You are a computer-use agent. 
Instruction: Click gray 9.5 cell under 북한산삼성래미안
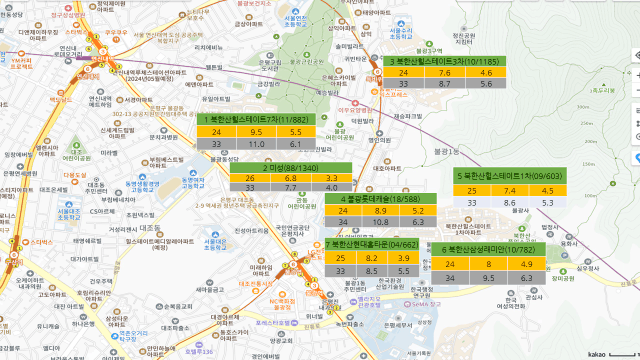pos(489,278)
